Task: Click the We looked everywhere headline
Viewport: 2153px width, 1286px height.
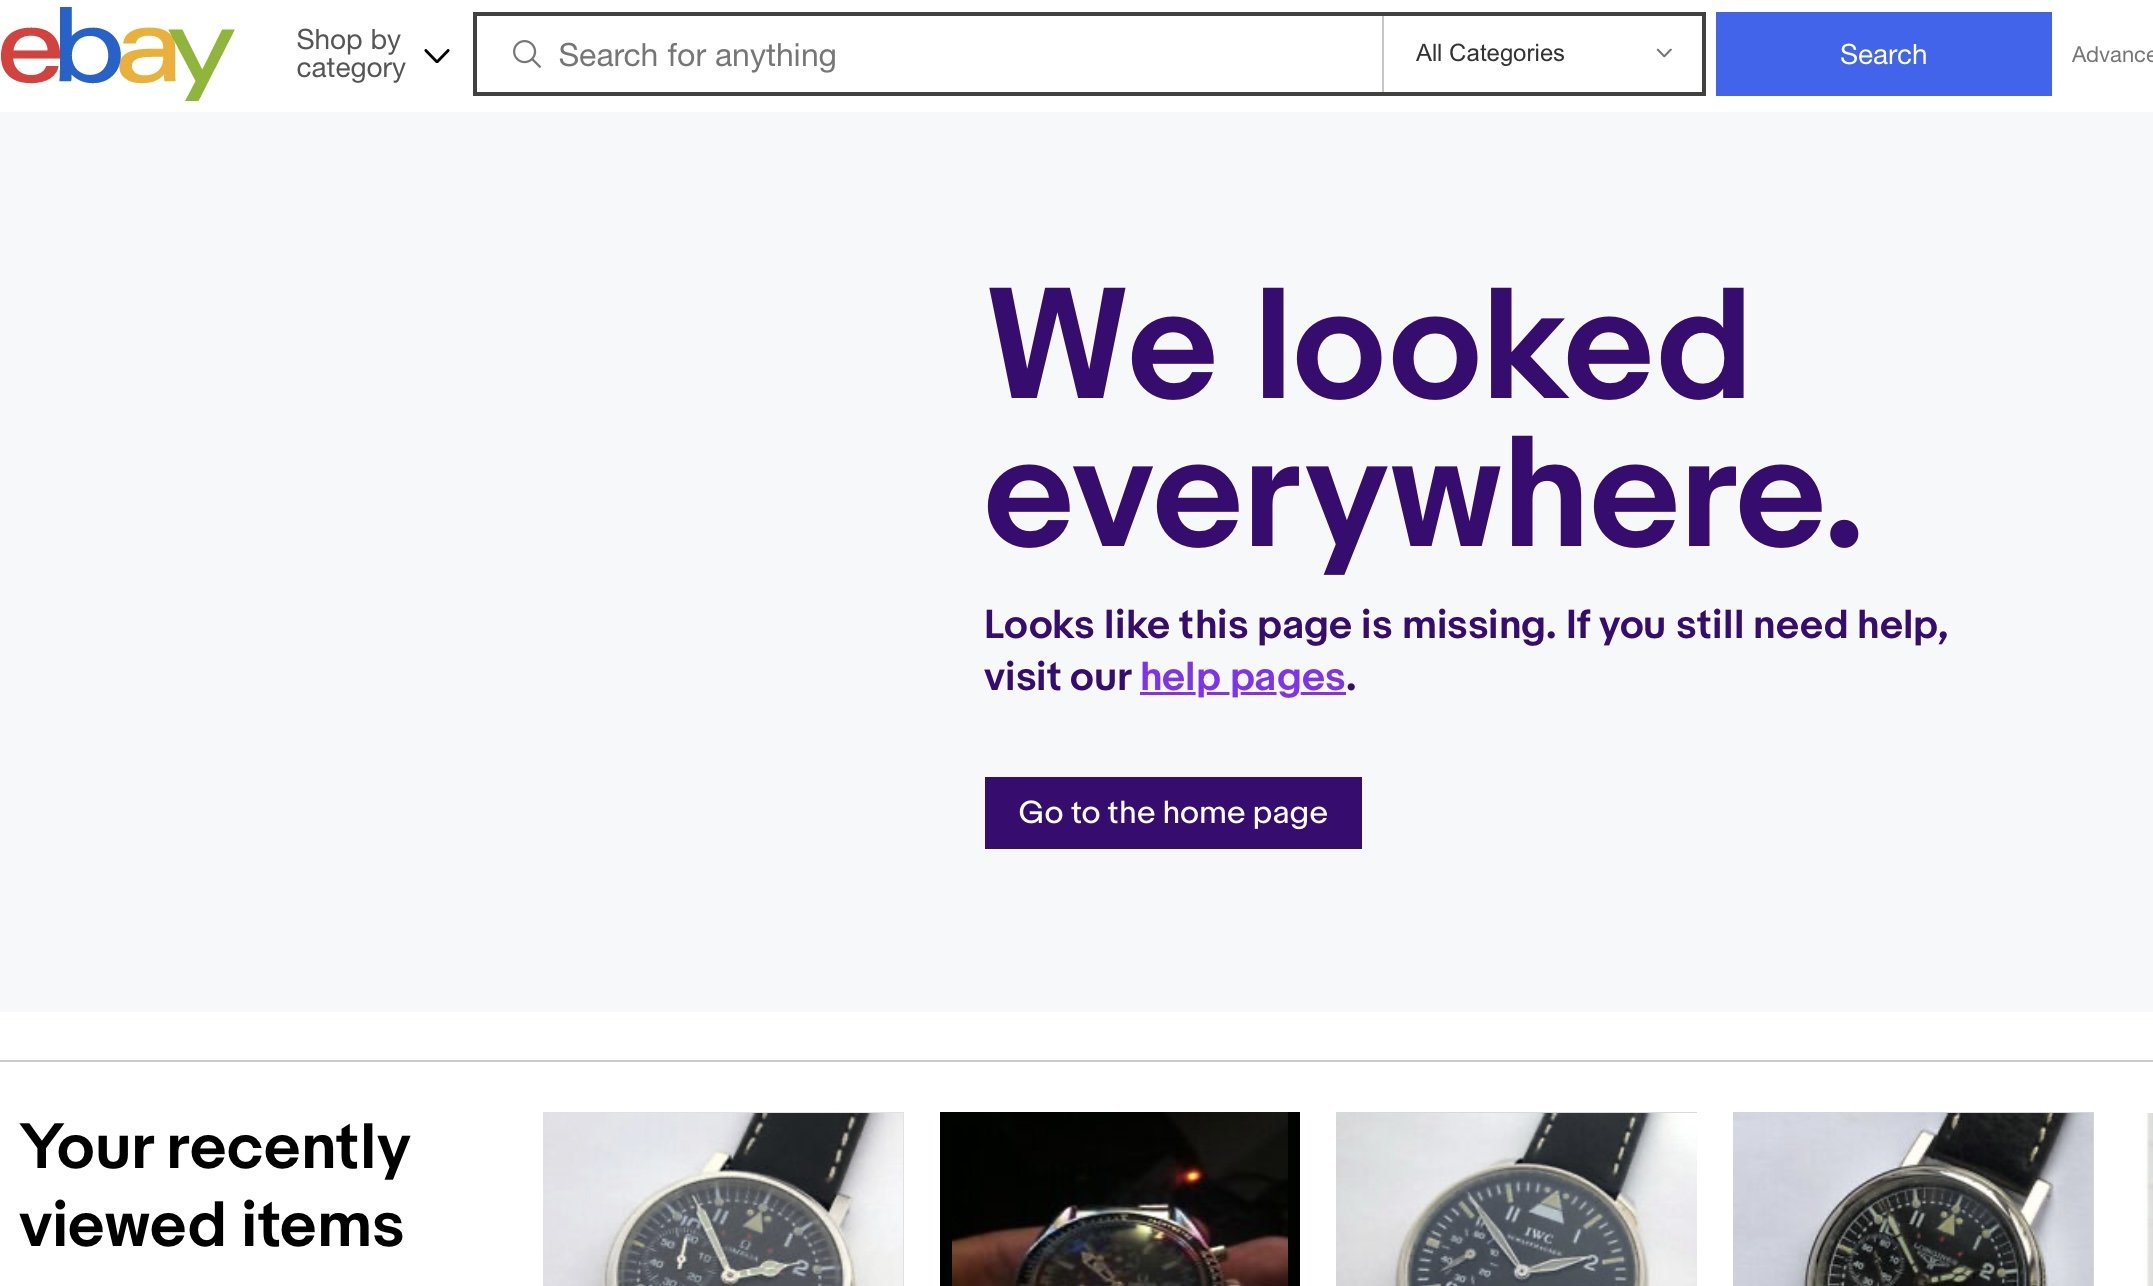Action: (1420, 420)
